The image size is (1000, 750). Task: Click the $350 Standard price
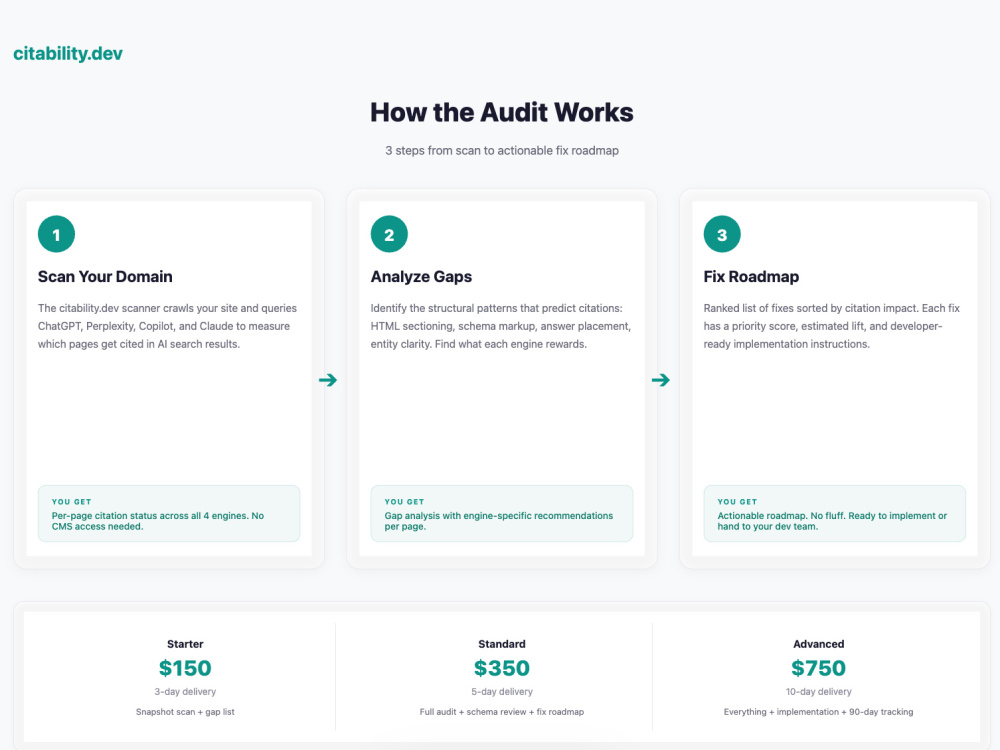tap(502, 668)
